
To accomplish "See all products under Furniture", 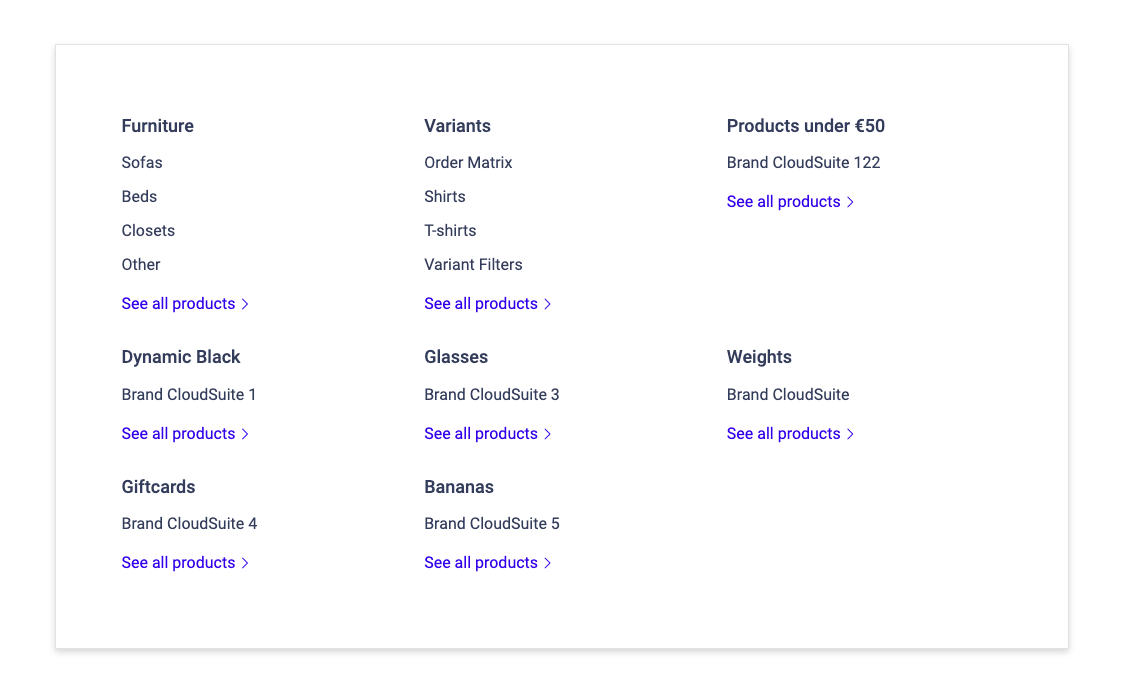I will 178,303.
